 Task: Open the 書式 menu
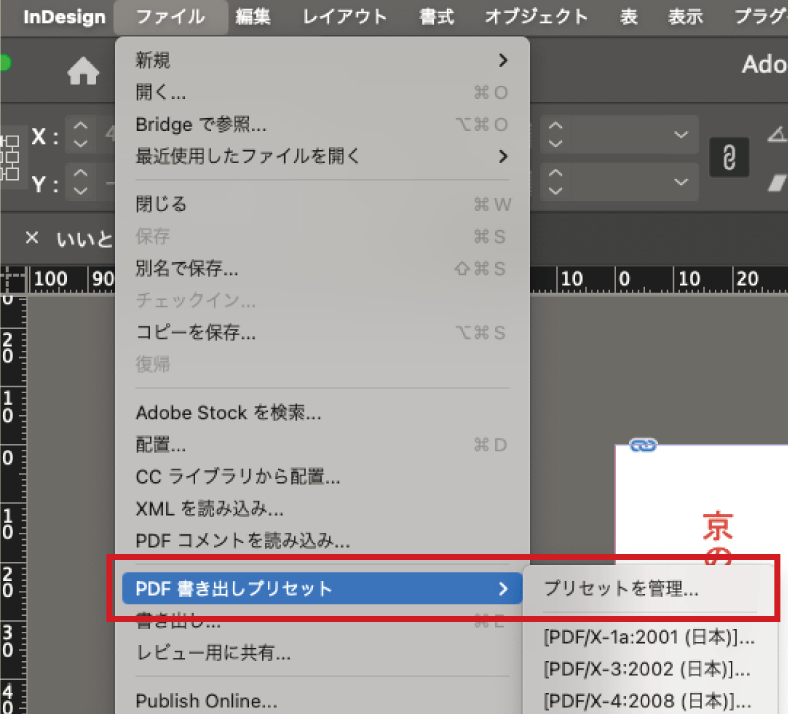pyautogui.click(x=437, y=17)
